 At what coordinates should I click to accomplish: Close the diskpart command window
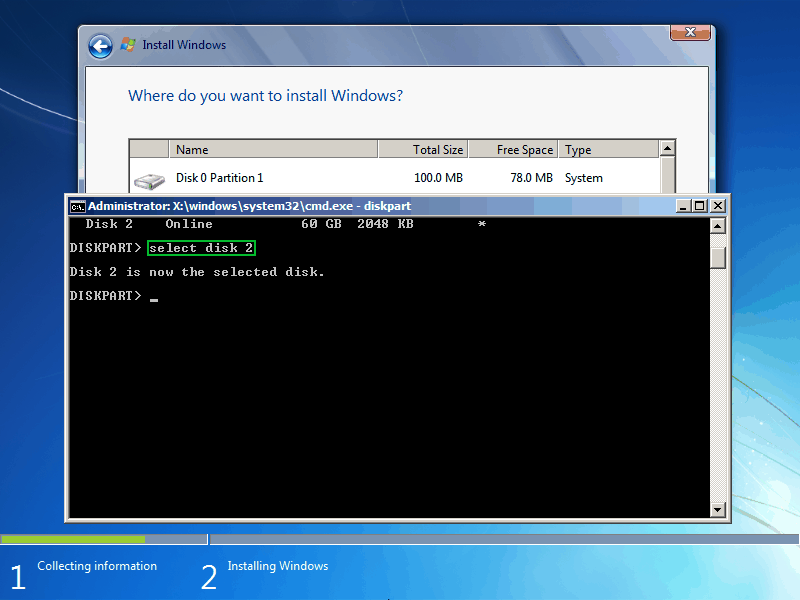(717, 206)
